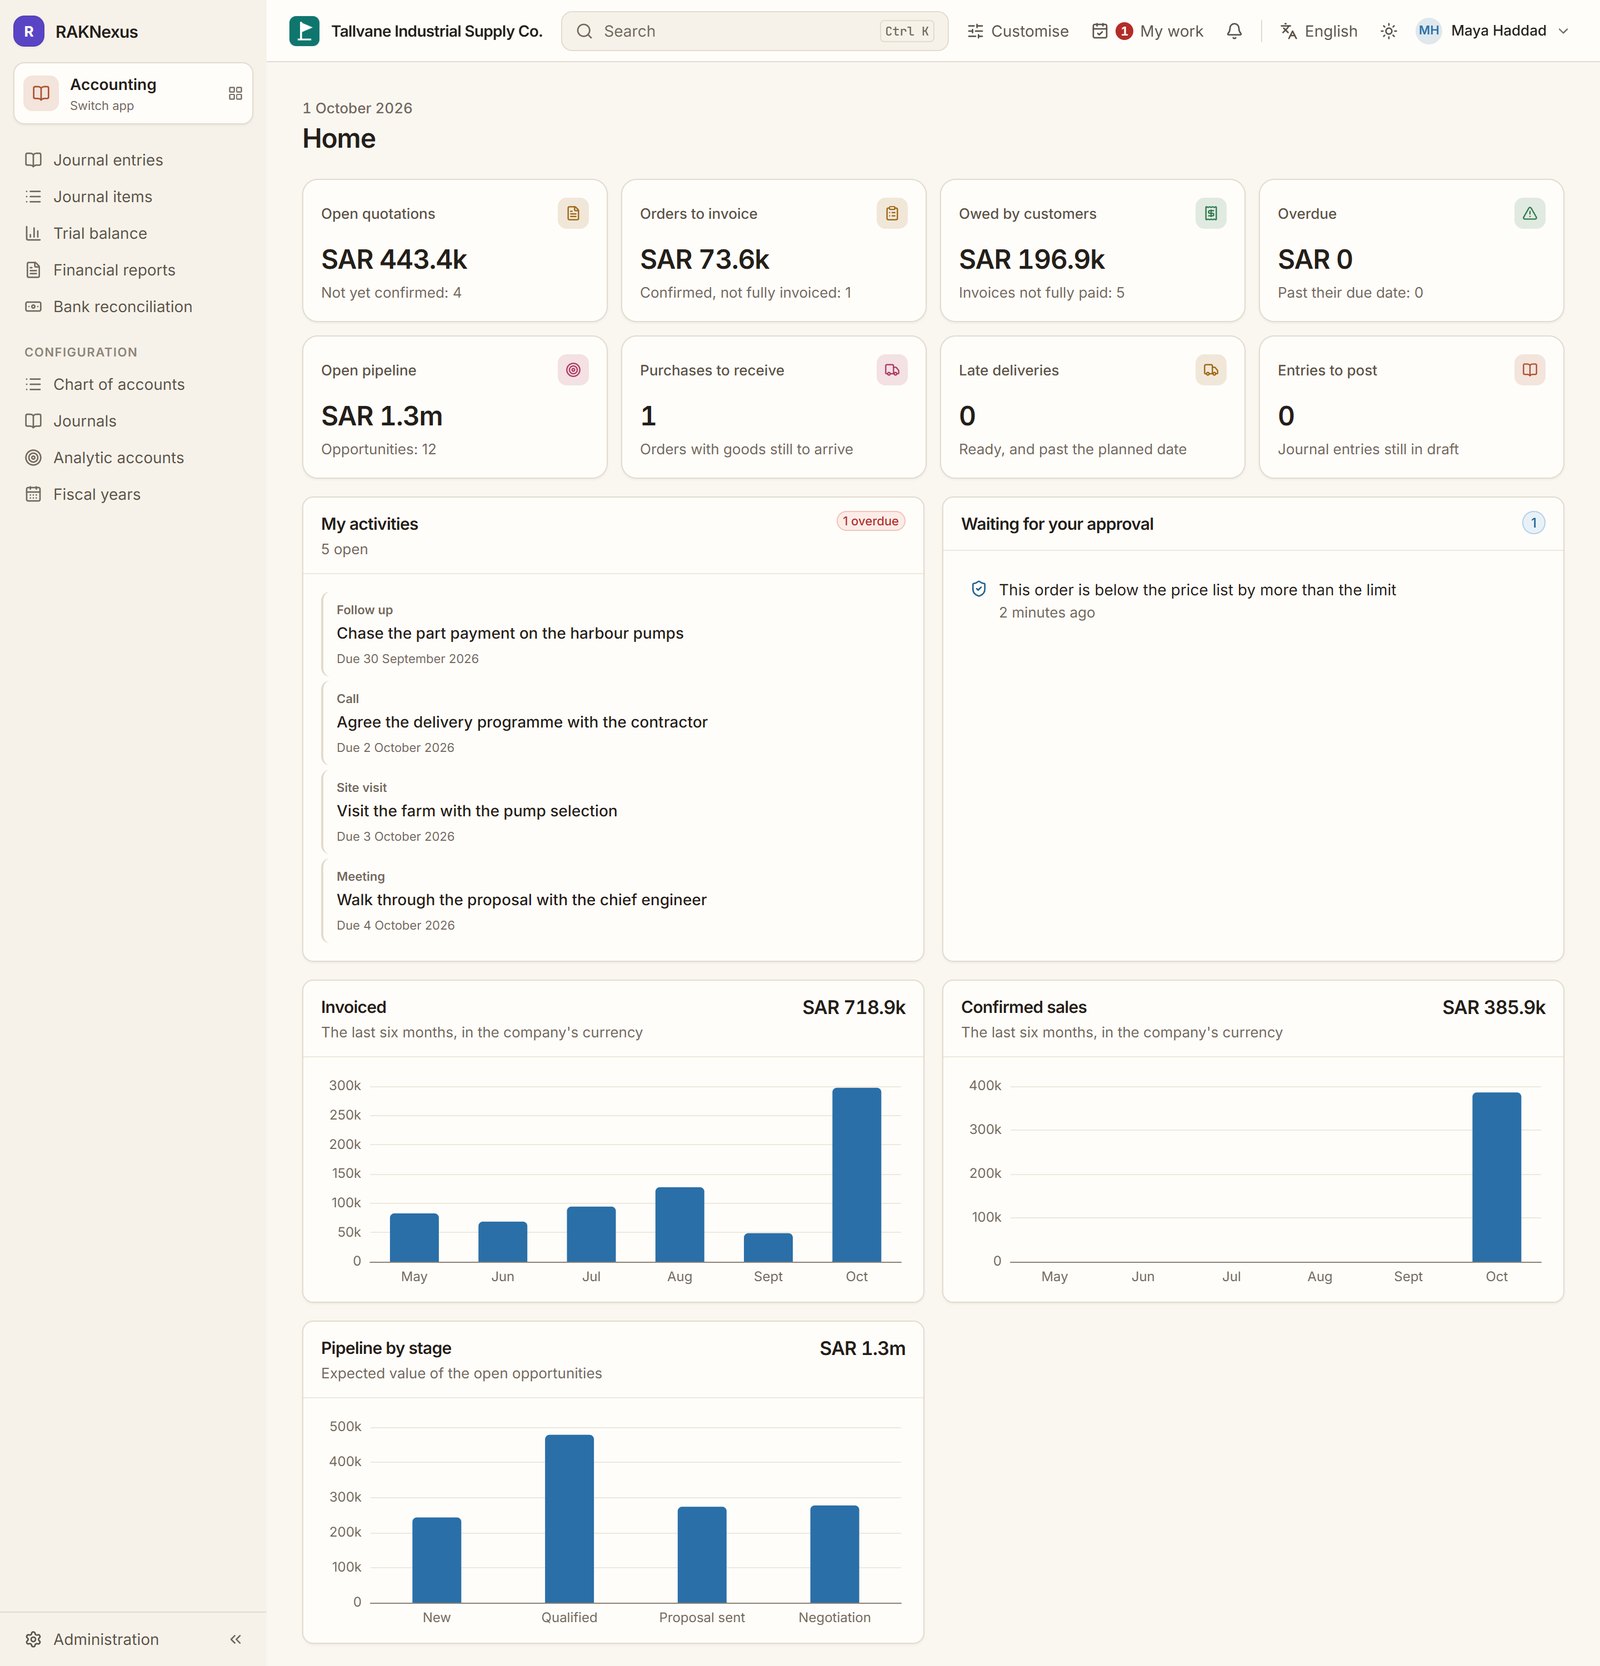Click the notifications bell icon

pos(1234,31)
